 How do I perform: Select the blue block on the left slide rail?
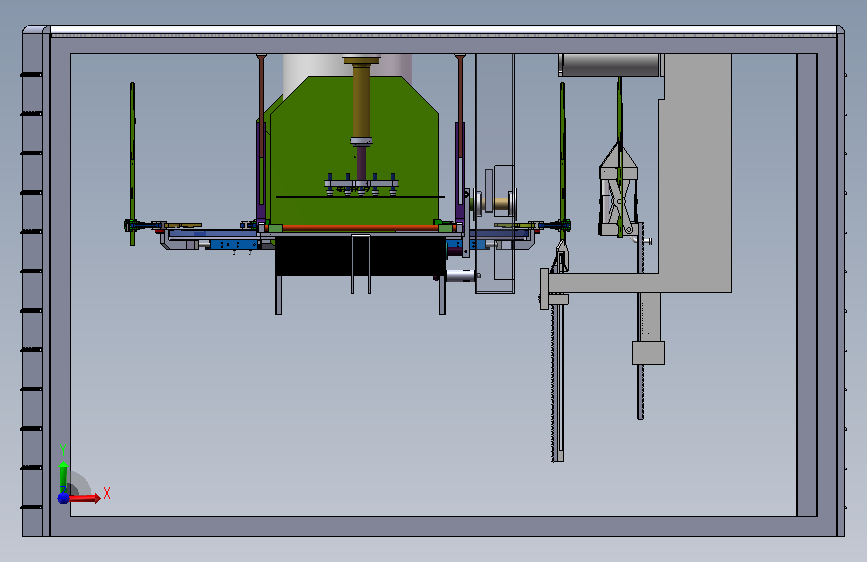click(233, 244)
